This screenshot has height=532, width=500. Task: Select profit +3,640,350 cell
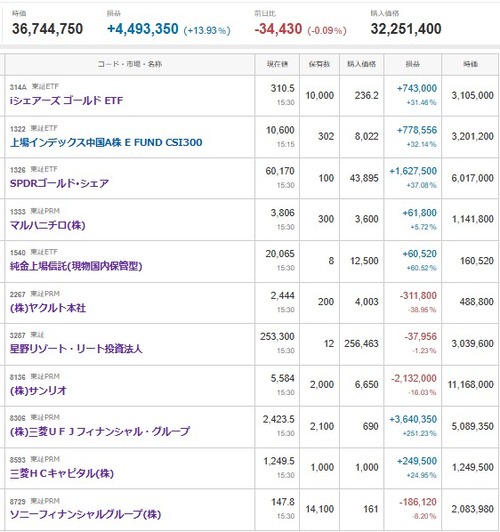click(413, 419)
